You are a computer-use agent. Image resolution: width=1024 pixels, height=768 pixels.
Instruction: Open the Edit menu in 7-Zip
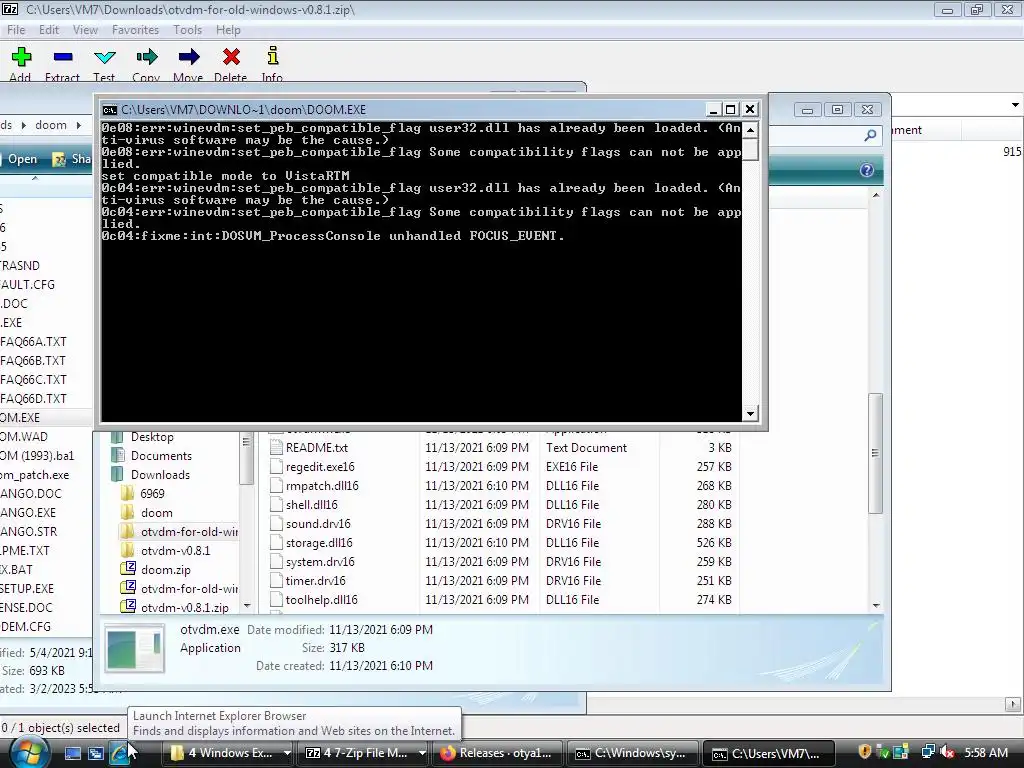[x=49, y=30]
